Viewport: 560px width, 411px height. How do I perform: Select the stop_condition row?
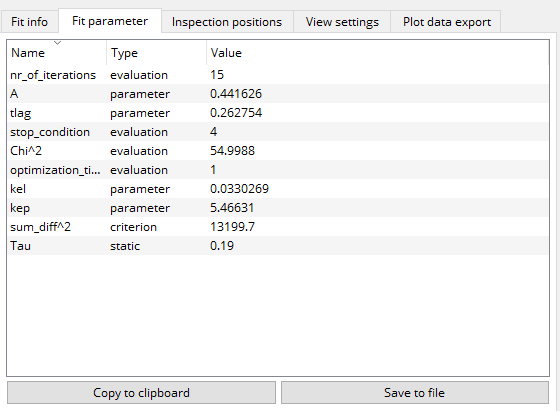(278, 132)
